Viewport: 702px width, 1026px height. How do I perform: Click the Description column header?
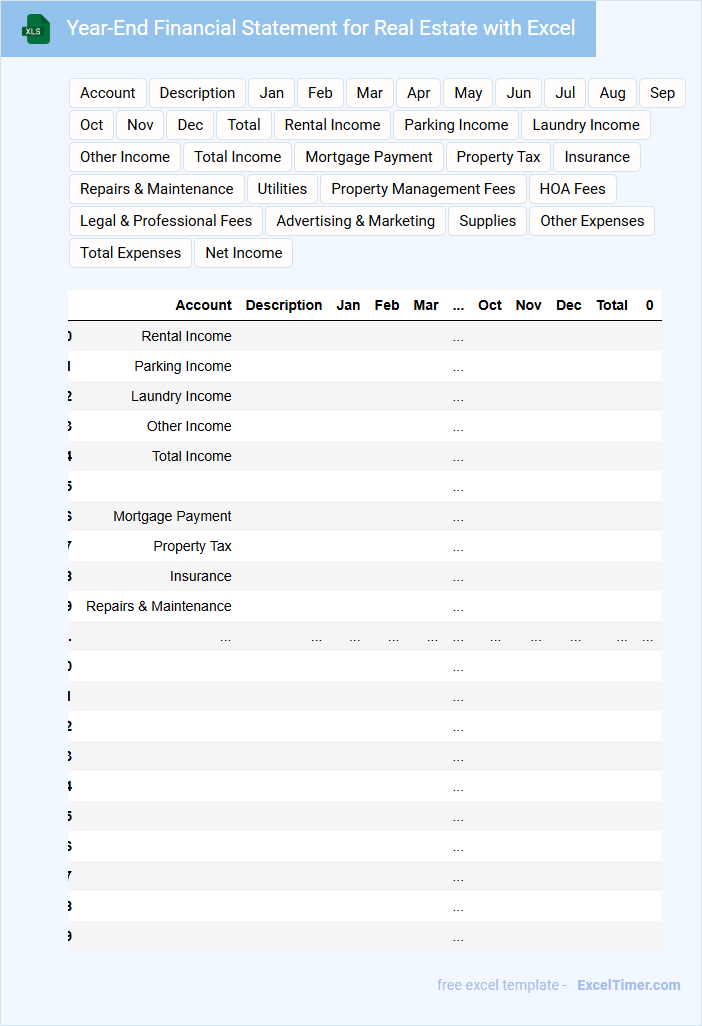point(284,306)
